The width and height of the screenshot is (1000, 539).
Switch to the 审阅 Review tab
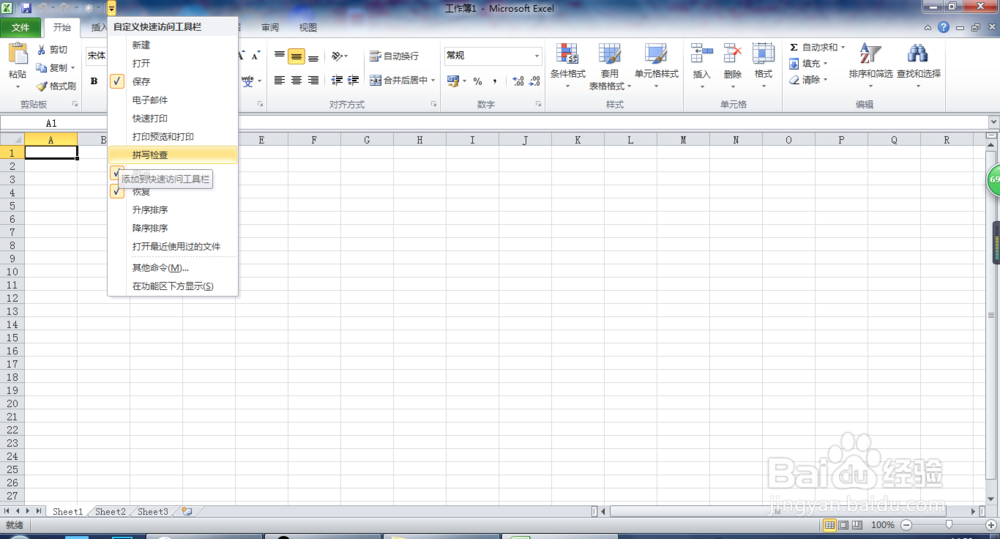click(x=270, y=27)
